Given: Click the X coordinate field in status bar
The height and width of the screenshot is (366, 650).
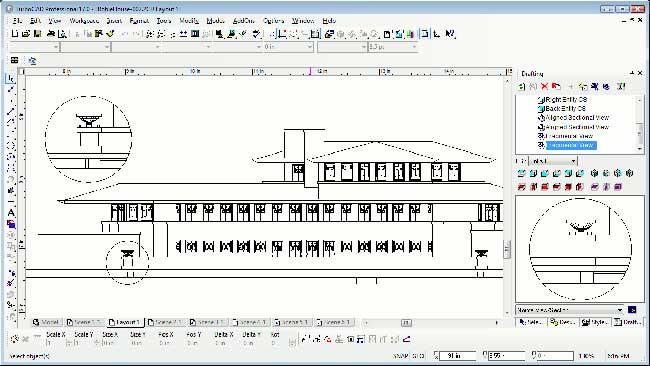Looking at the screenshot, I should pos(458,356).
